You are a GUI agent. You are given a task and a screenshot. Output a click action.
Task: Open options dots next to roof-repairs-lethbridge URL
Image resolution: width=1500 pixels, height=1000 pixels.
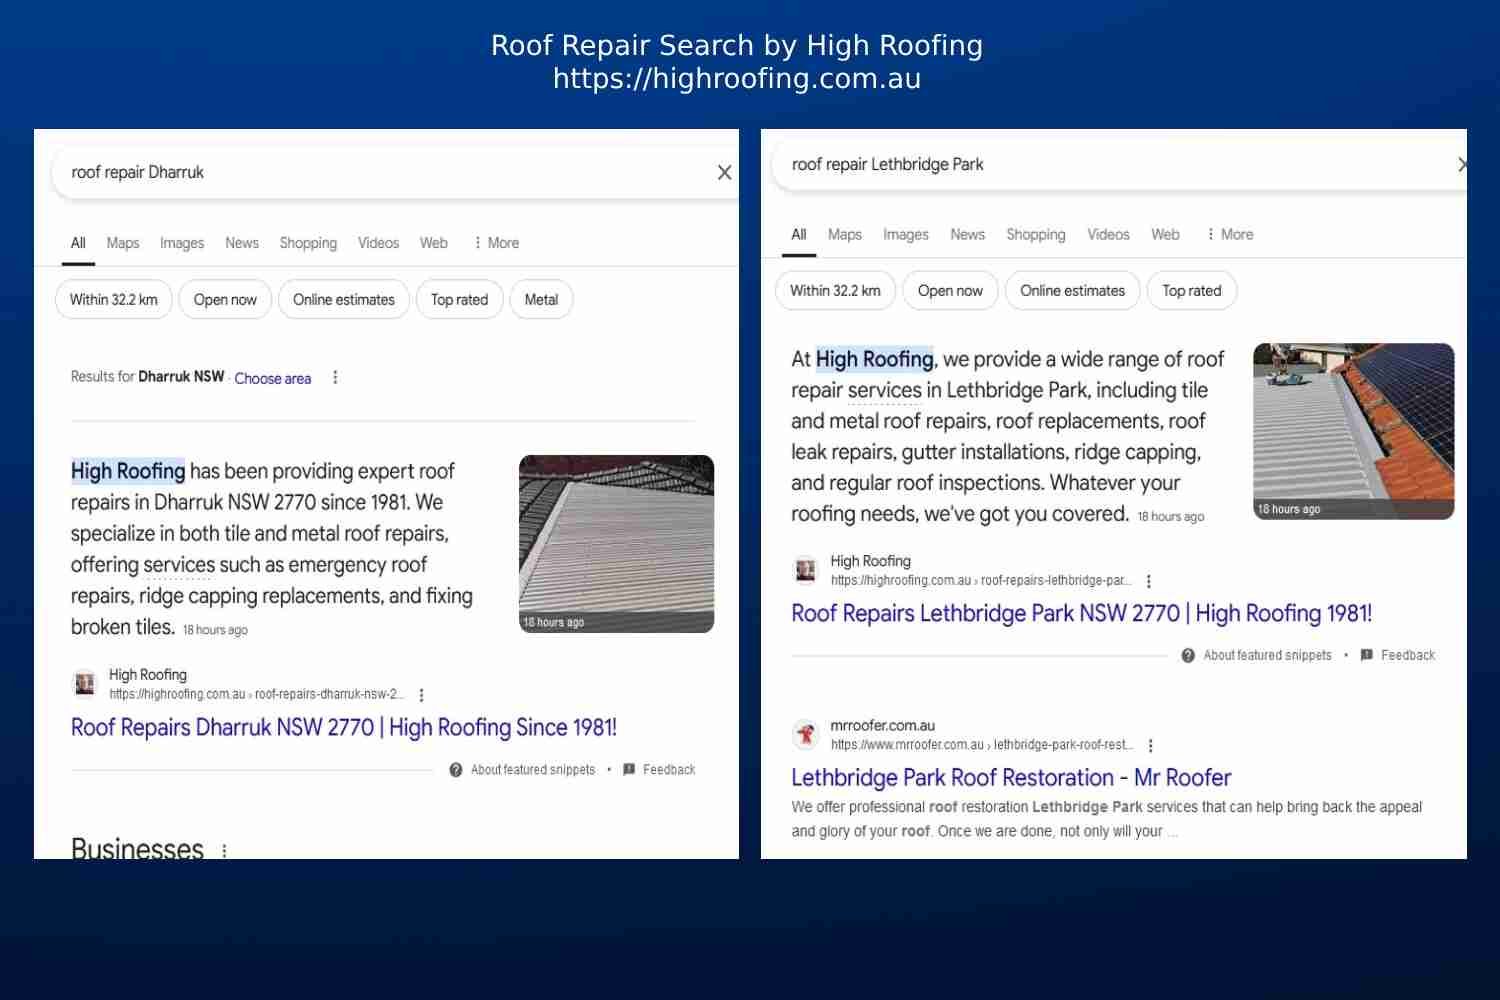(x=1149, y=581)
